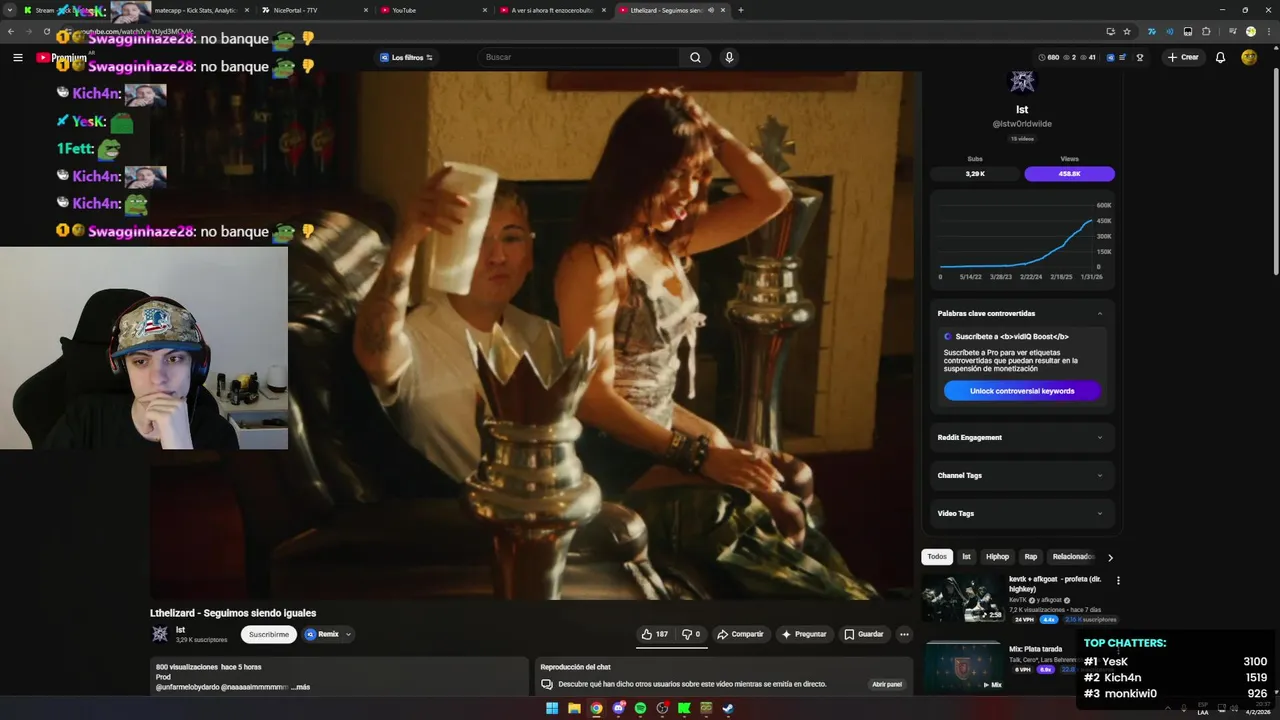This screenshot has width=1280, height=720.
Task: Like the video with thumbs up
Action: pos(655,634)
